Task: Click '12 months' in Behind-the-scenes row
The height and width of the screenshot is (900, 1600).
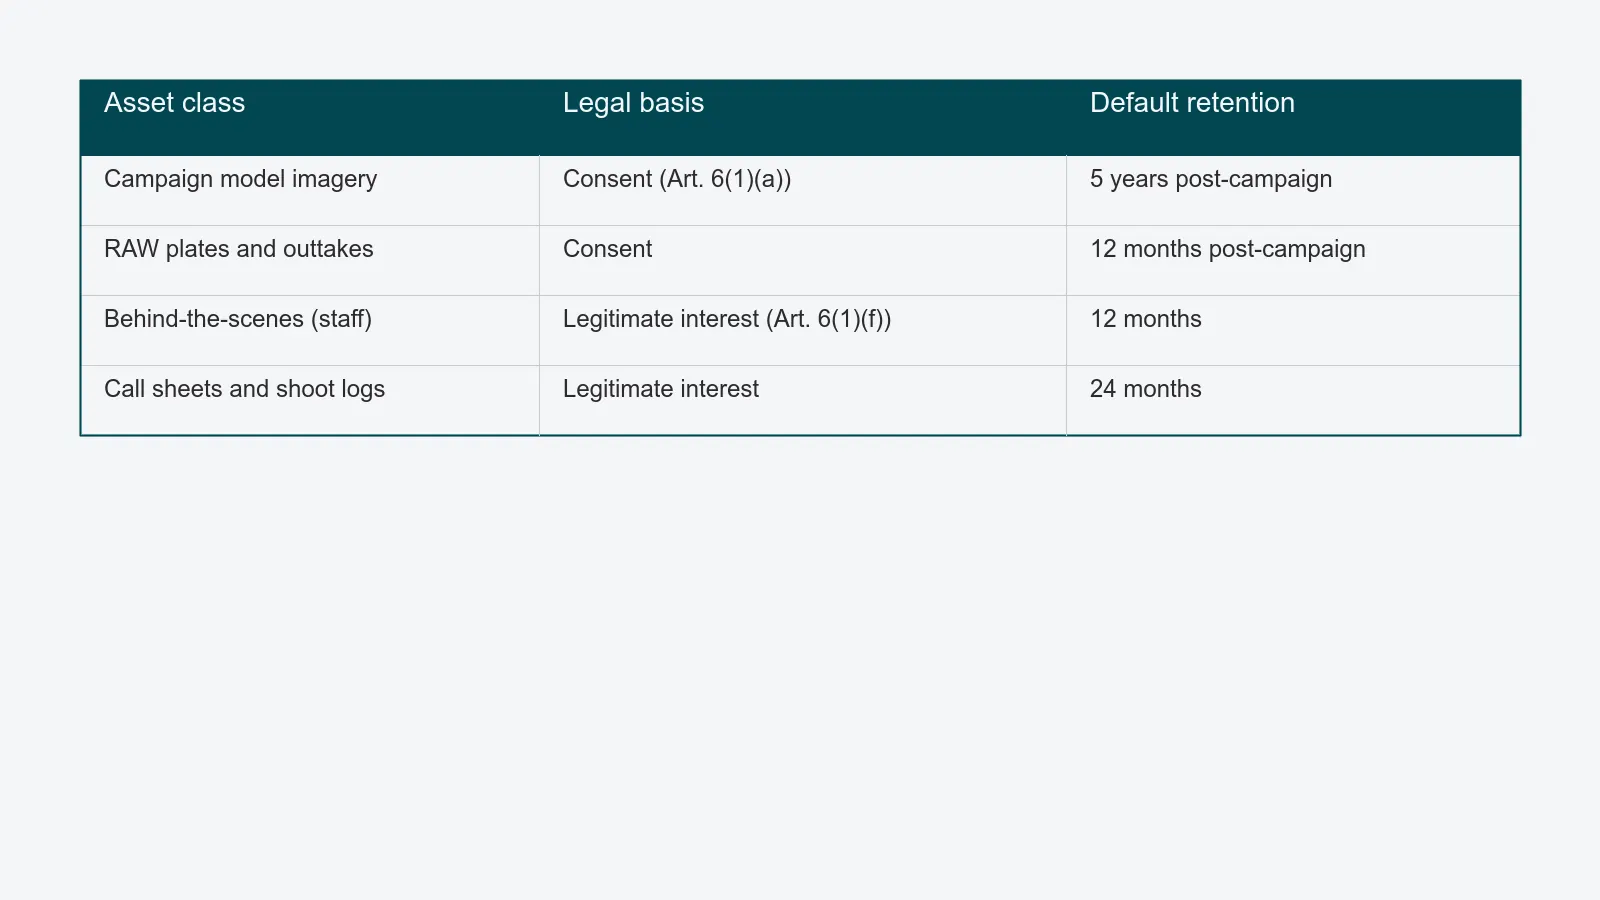Action: click(x=1293, y=330)
